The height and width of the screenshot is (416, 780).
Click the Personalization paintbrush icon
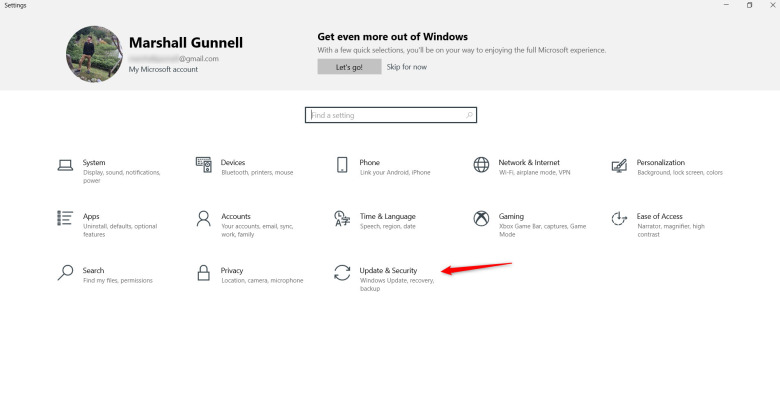[x=619, y=165]
